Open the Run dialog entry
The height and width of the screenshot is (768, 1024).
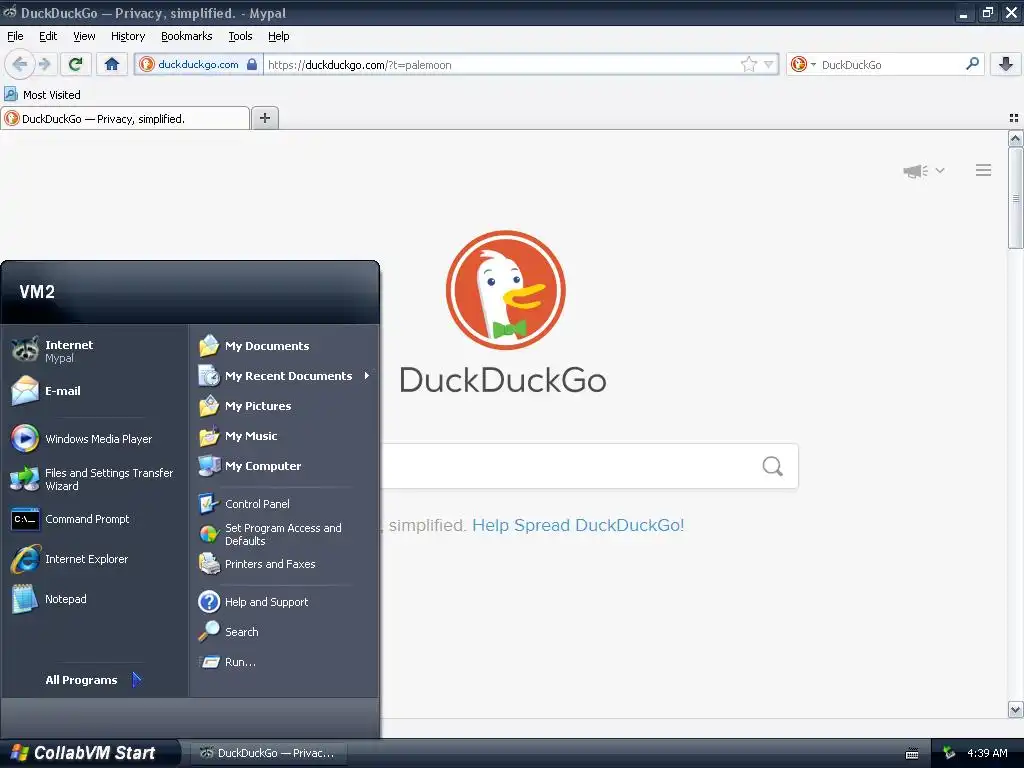[285, 662]
